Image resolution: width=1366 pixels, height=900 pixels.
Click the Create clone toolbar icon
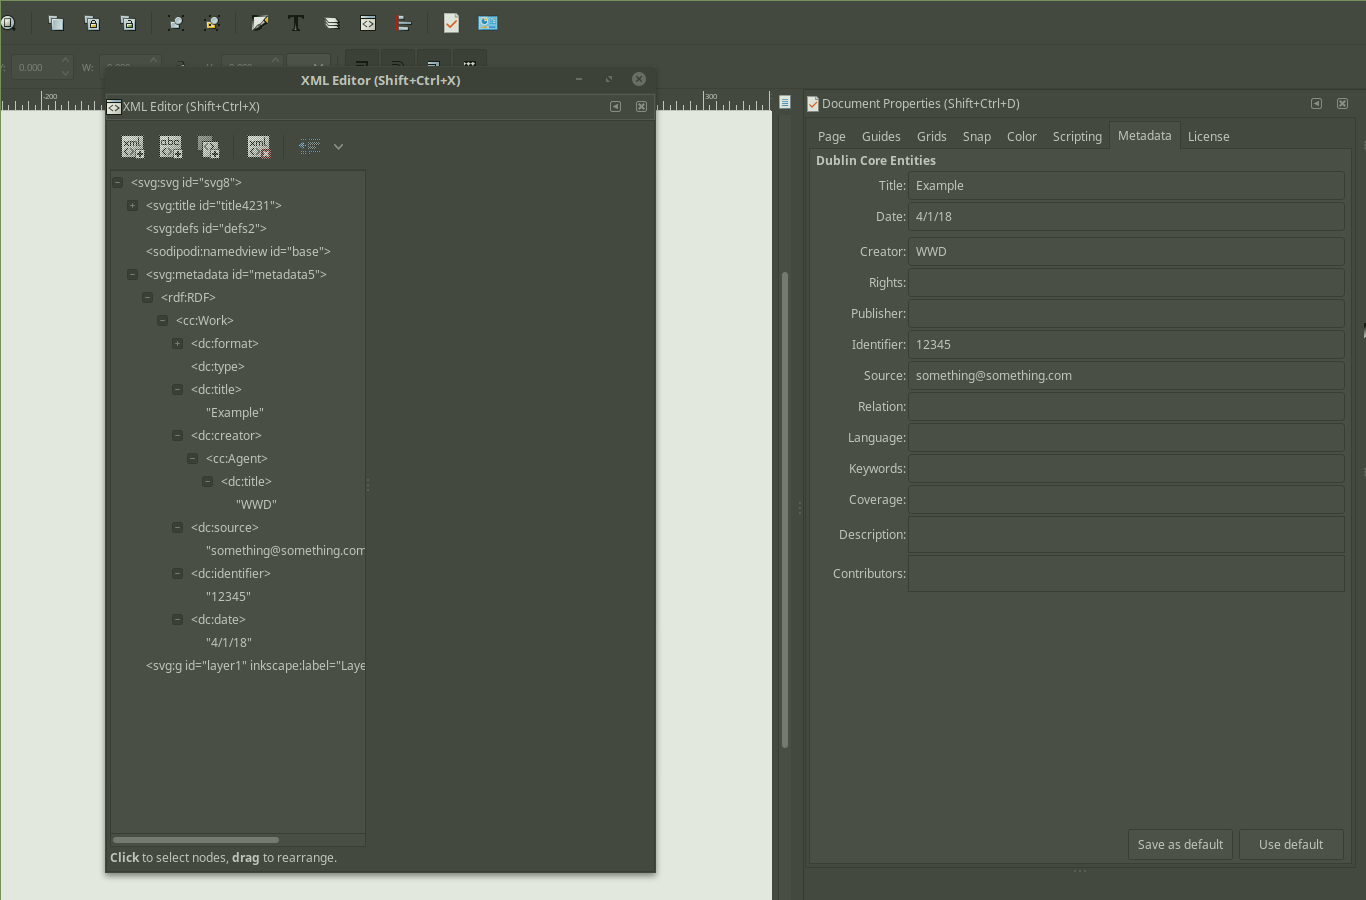coord(92,22)
